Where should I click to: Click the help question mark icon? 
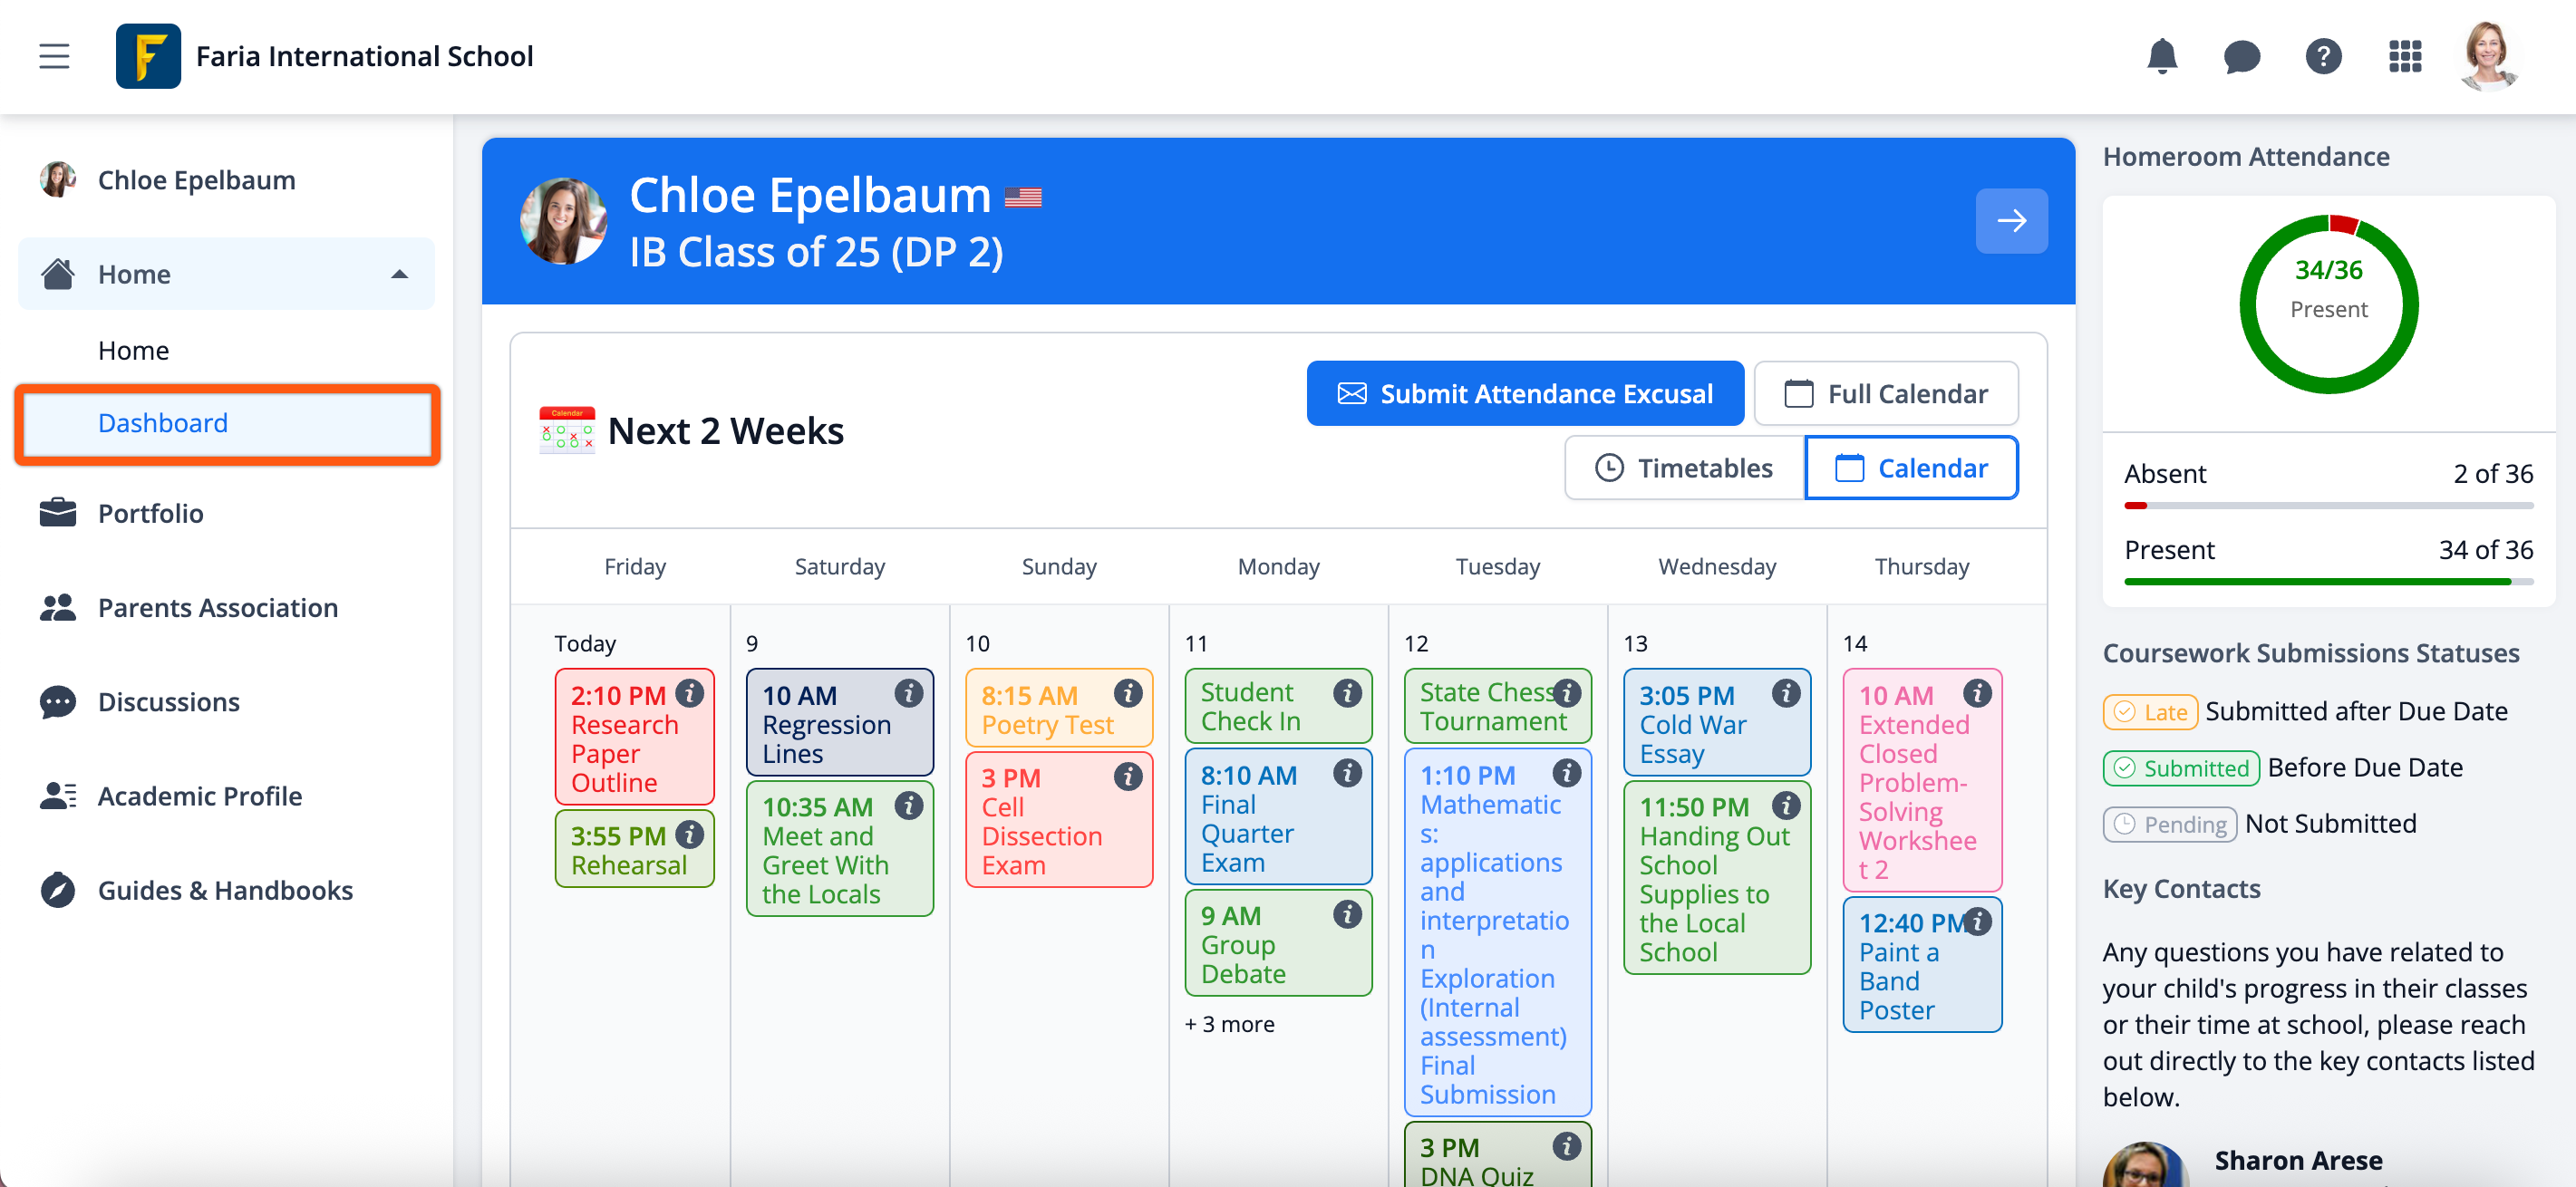[x=2323, y=56]
